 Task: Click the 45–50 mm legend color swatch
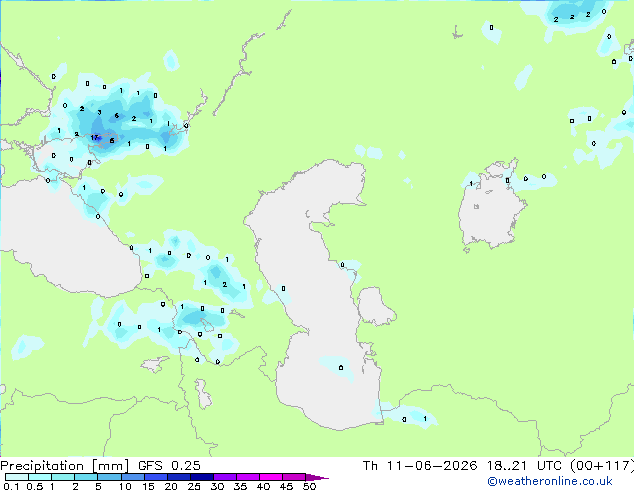tap(294, 477)
